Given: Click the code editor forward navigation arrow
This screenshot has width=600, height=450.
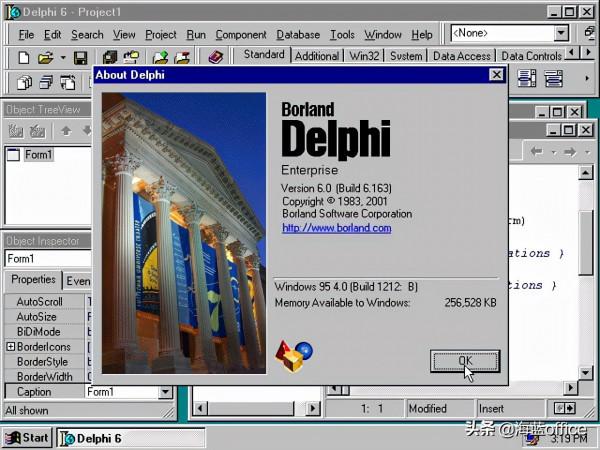Looking at the screenshot, I should coord(570,152).
